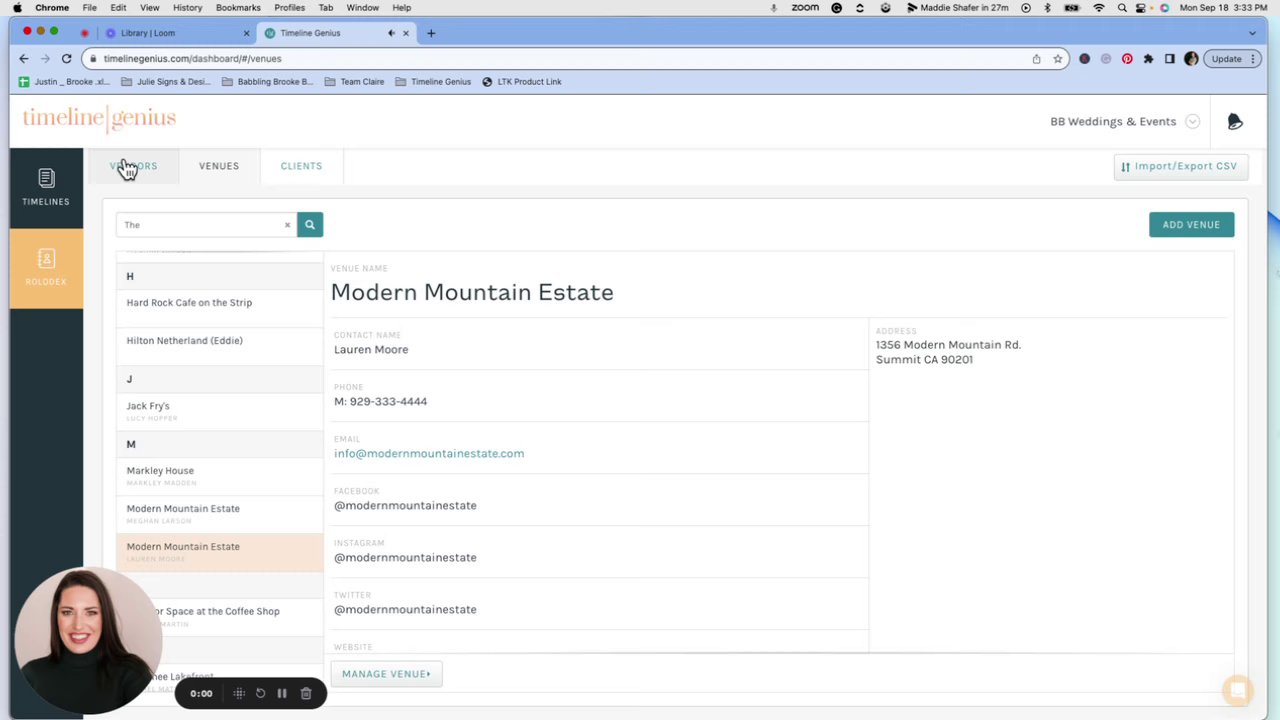1280x720 pixels.
Task: Open the Timeline Genius bookmark folder
Action: (433, 82)
